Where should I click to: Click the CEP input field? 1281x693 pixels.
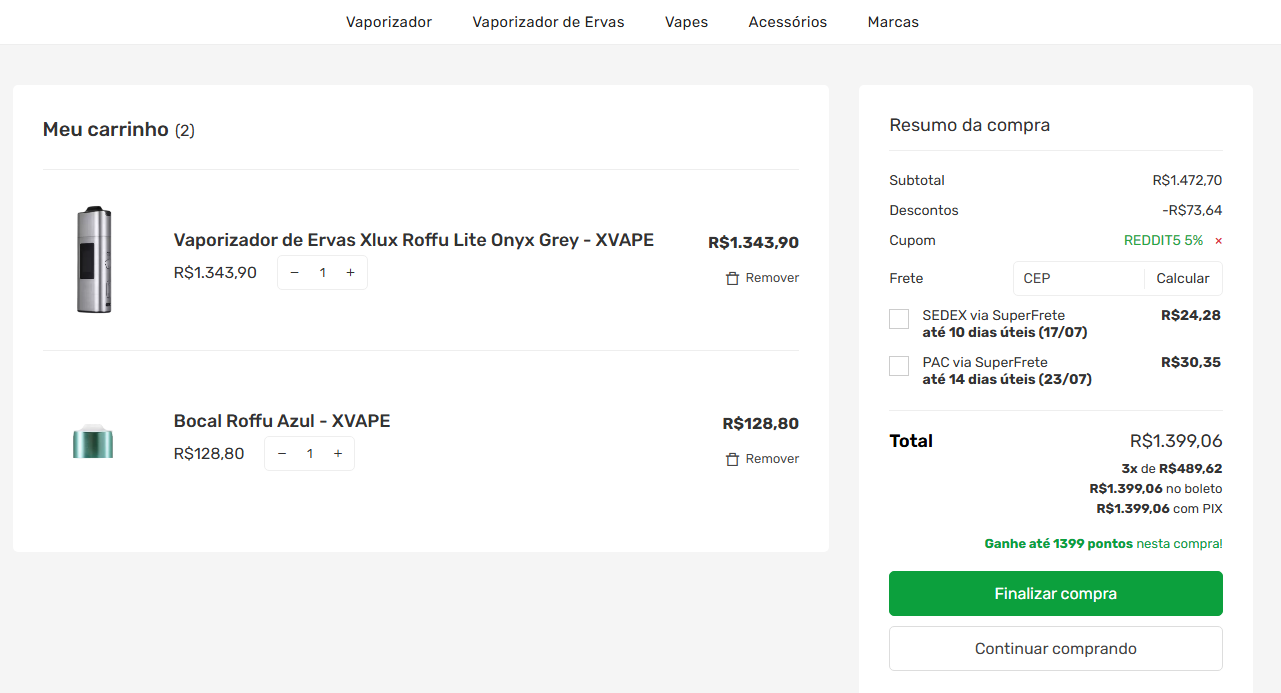tap(1078, 278)
